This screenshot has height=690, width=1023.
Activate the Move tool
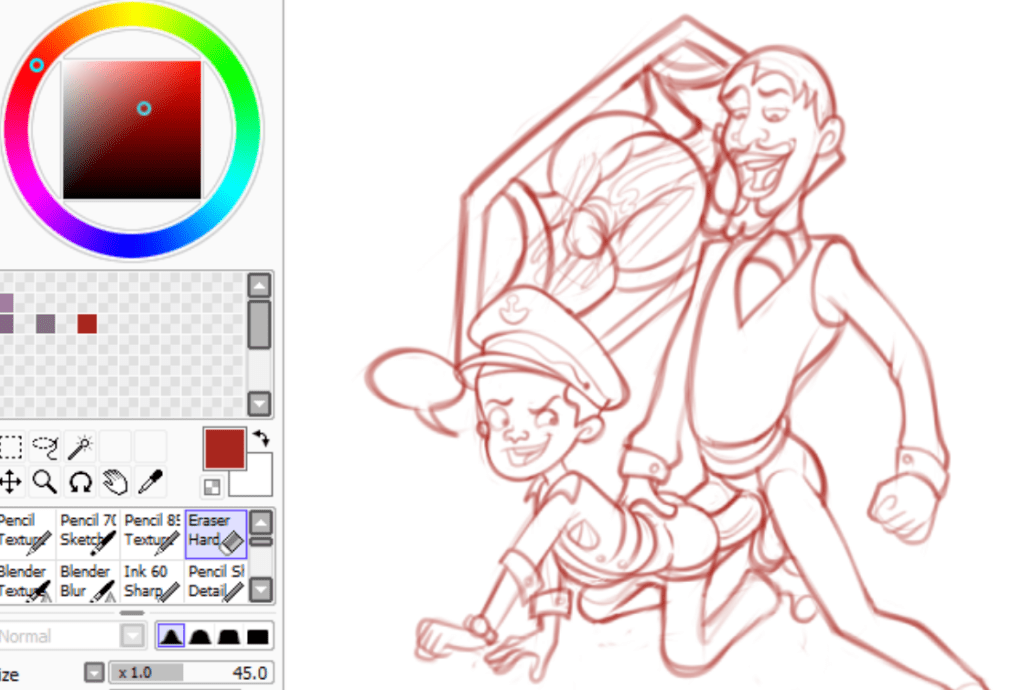pos(10,482)
